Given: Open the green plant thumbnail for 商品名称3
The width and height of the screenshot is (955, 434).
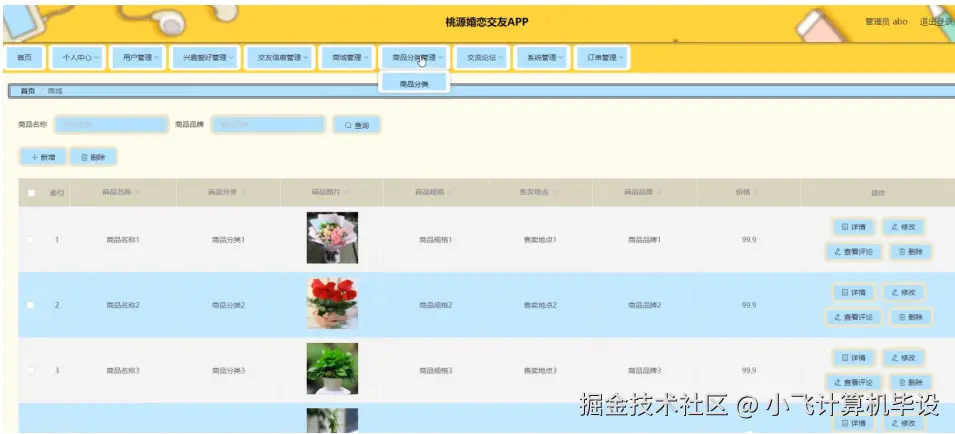Looking at the screenshot, I should (332, 368).
